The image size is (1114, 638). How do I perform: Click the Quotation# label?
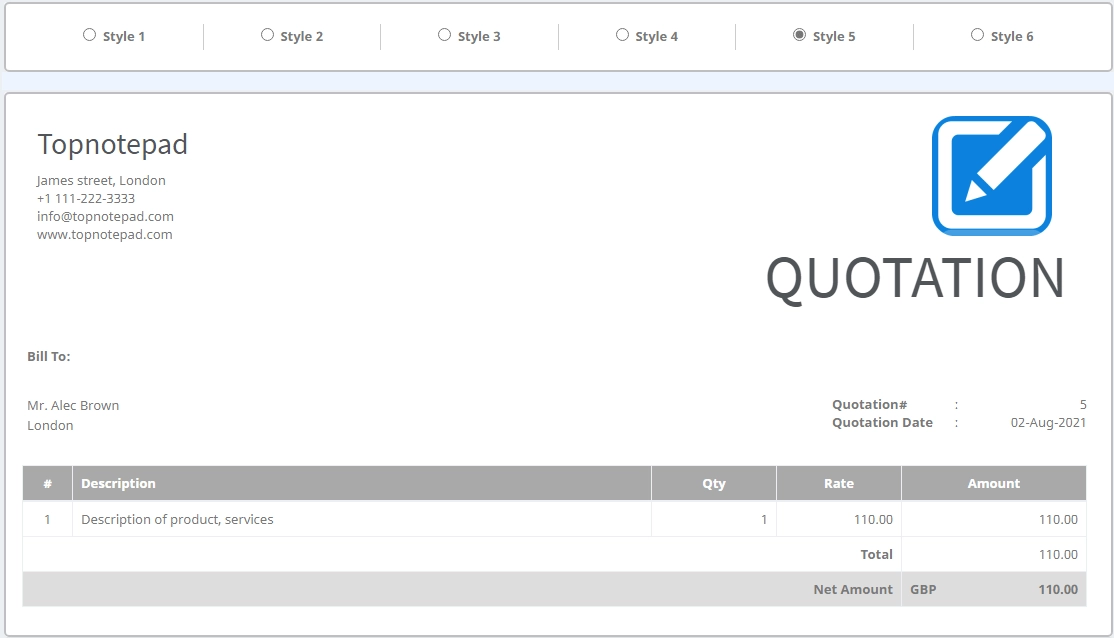coord(870,404)
